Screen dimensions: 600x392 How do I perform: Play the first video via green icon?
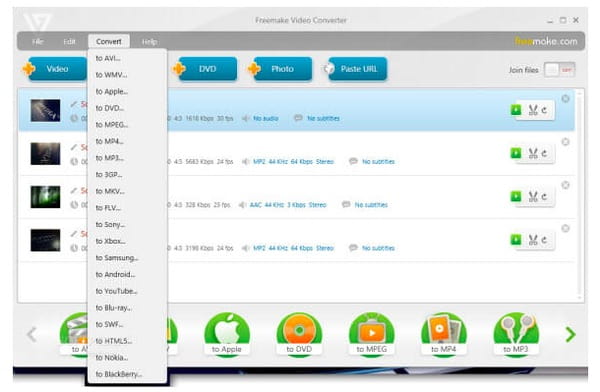516,110
